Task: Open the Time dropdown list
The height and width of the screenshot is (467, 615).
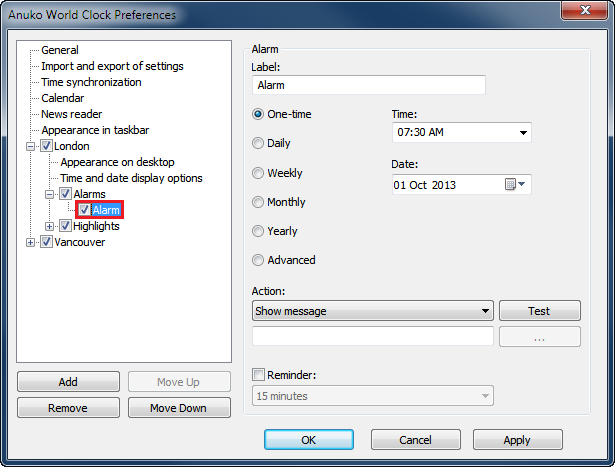Action: (523, 133)
